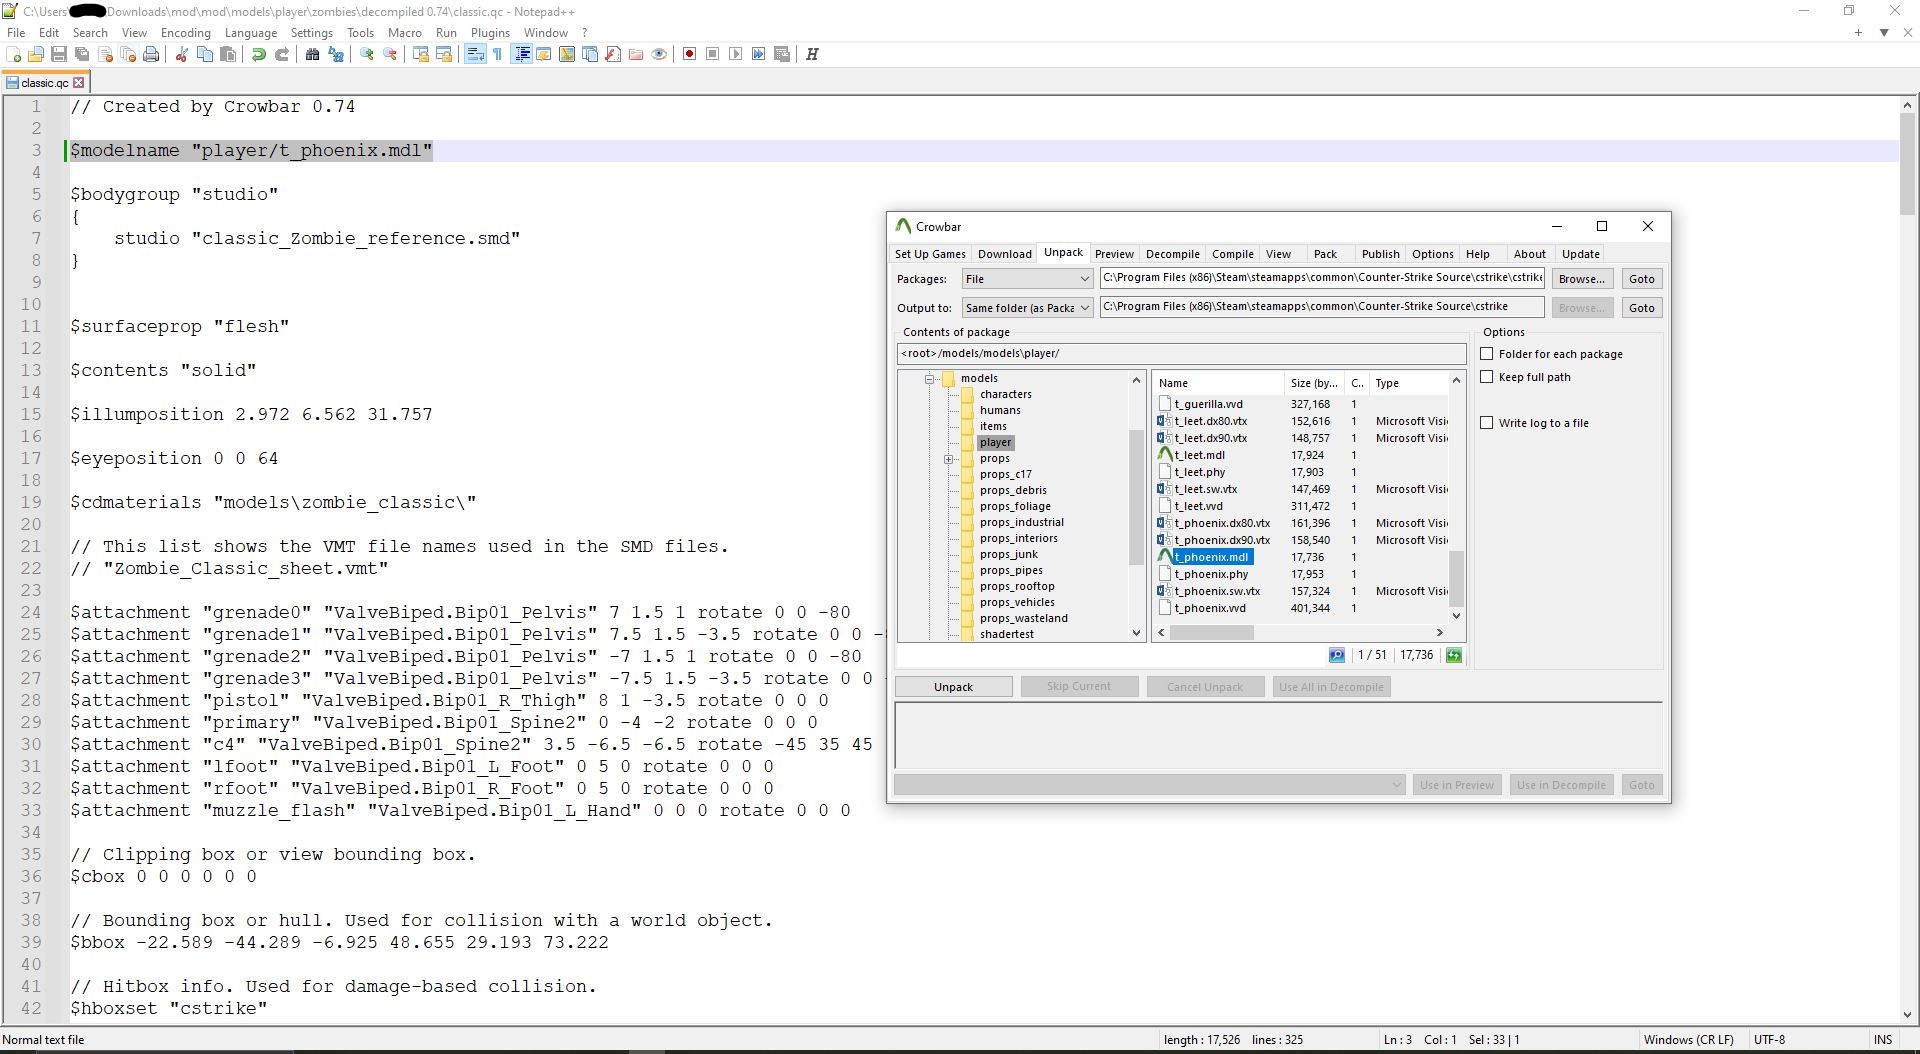Image resolution: width=1920 pixels, height=1054 pixels.
Task: Click the green refresh icon in Crowbar
Action: coord(1454,655)
